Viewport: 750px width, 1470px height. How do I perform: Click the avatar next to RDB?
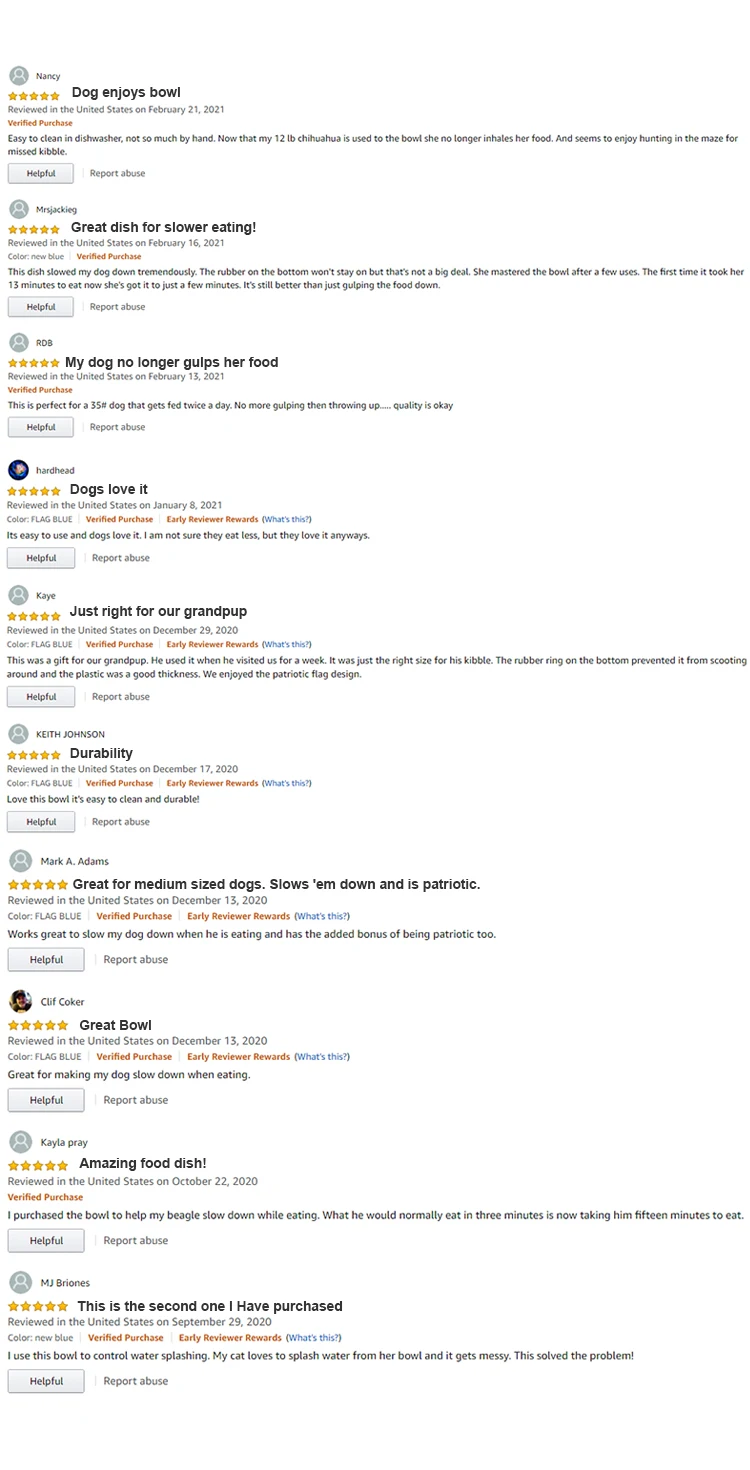(x=19, y=343)
